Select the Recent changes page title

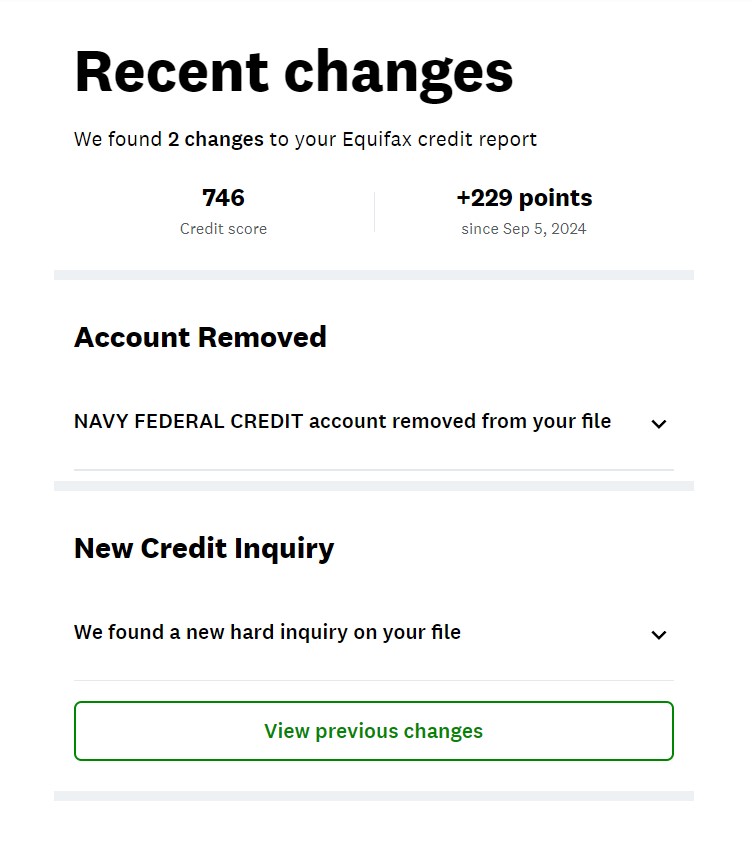click(x=294, y=72)
